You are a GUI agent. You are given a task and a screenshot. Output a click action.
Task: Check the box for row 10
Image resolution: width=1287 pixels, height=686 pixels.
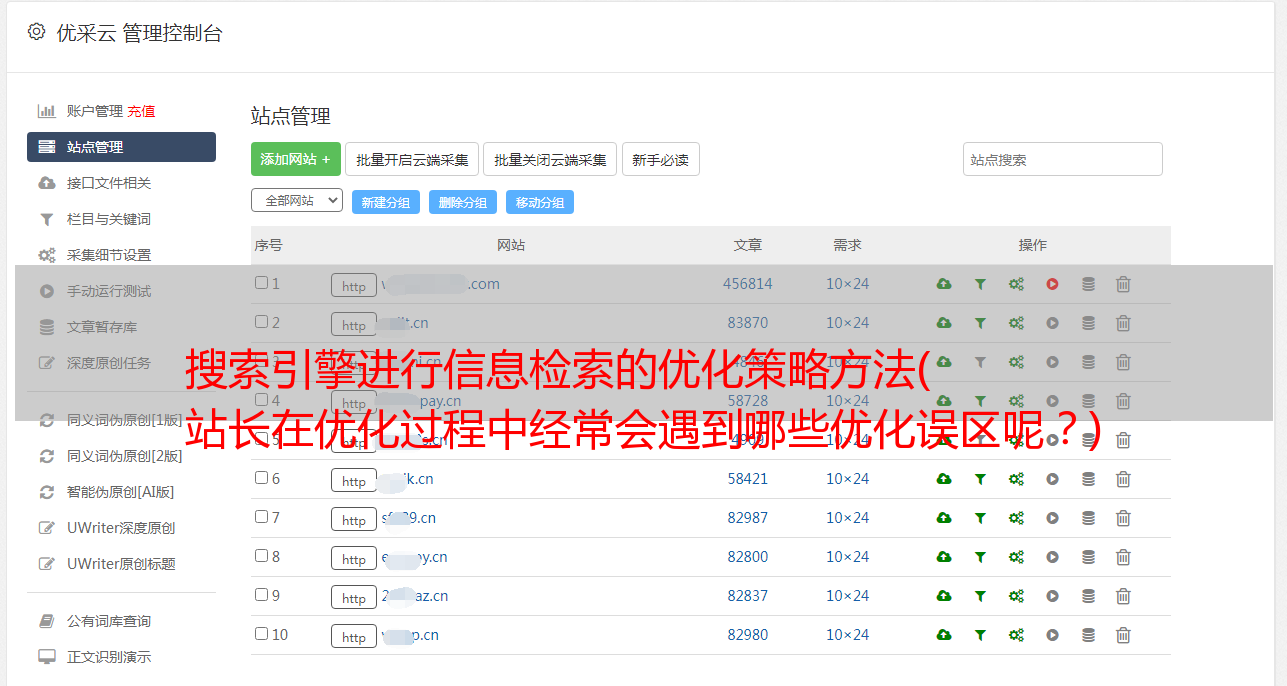click(x=261, y=634)
